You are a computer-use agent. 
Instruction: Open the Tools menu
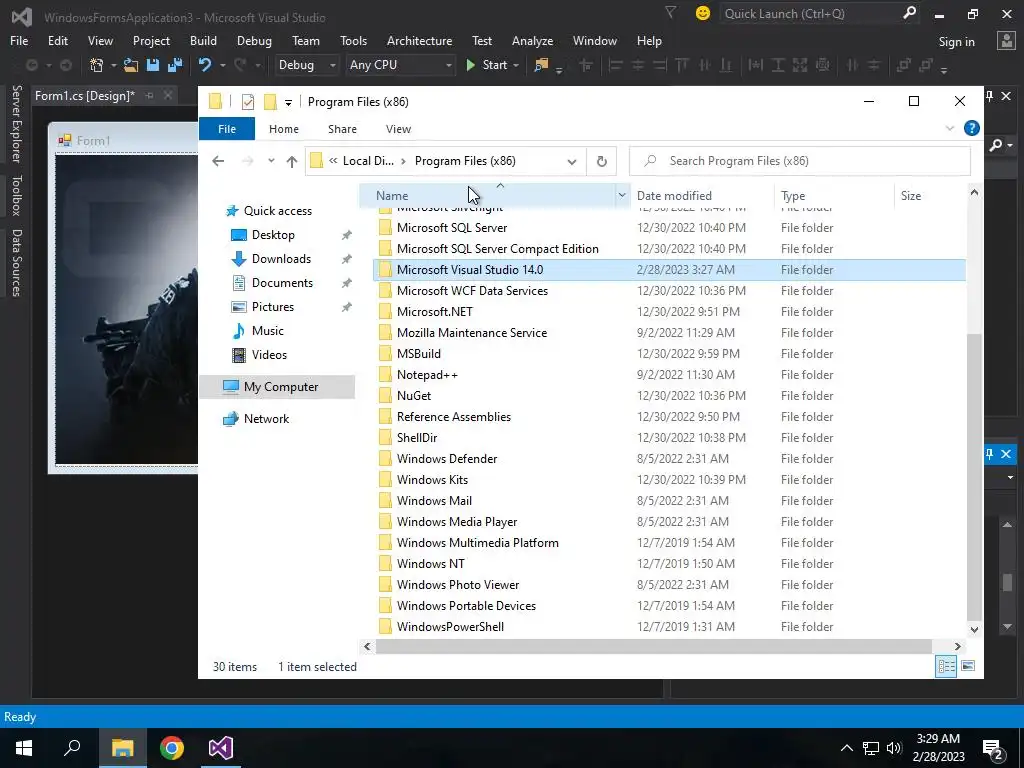tap(353, 40)
